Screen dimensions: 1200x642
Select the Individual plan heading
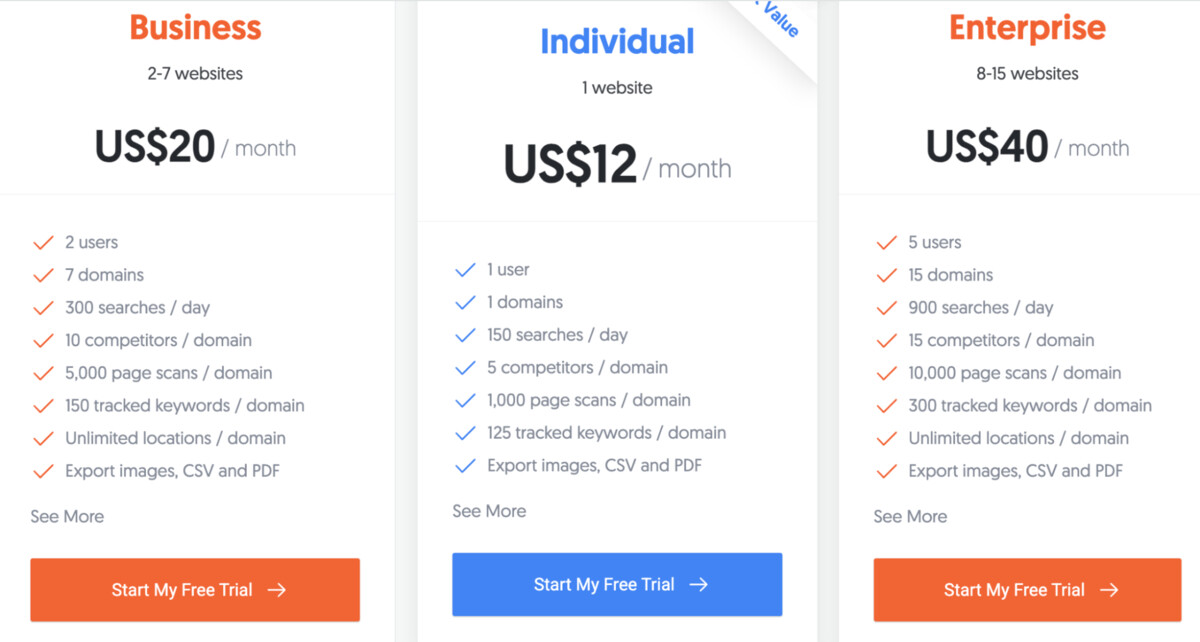[617, 41]
